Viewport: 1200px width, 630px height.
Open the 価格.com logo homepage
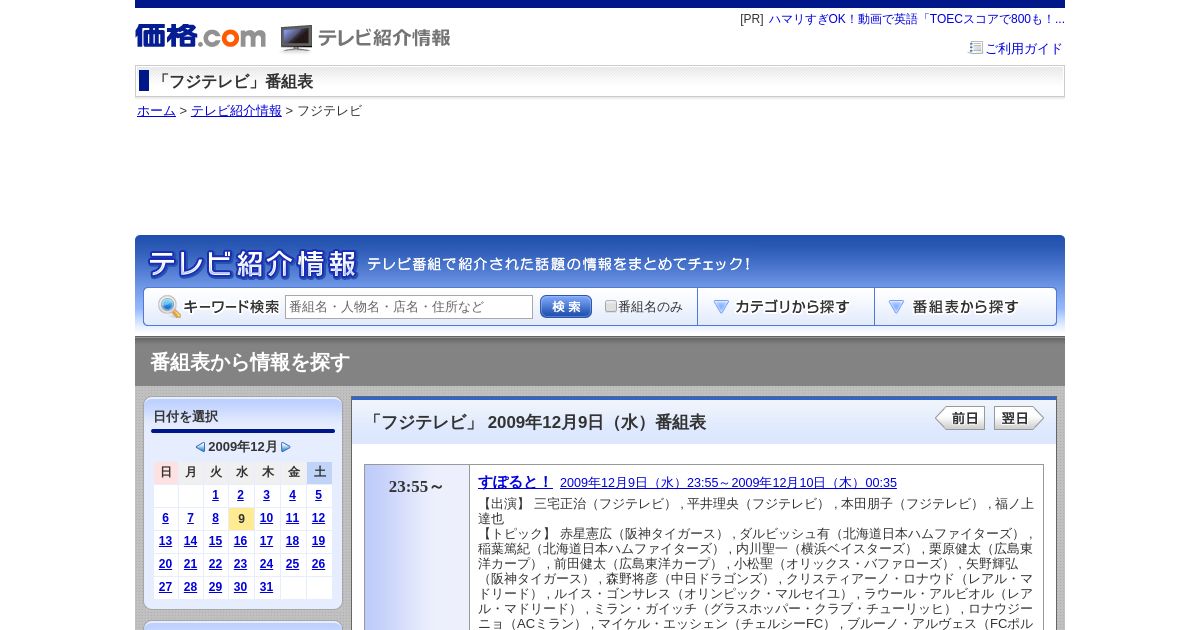200,37
